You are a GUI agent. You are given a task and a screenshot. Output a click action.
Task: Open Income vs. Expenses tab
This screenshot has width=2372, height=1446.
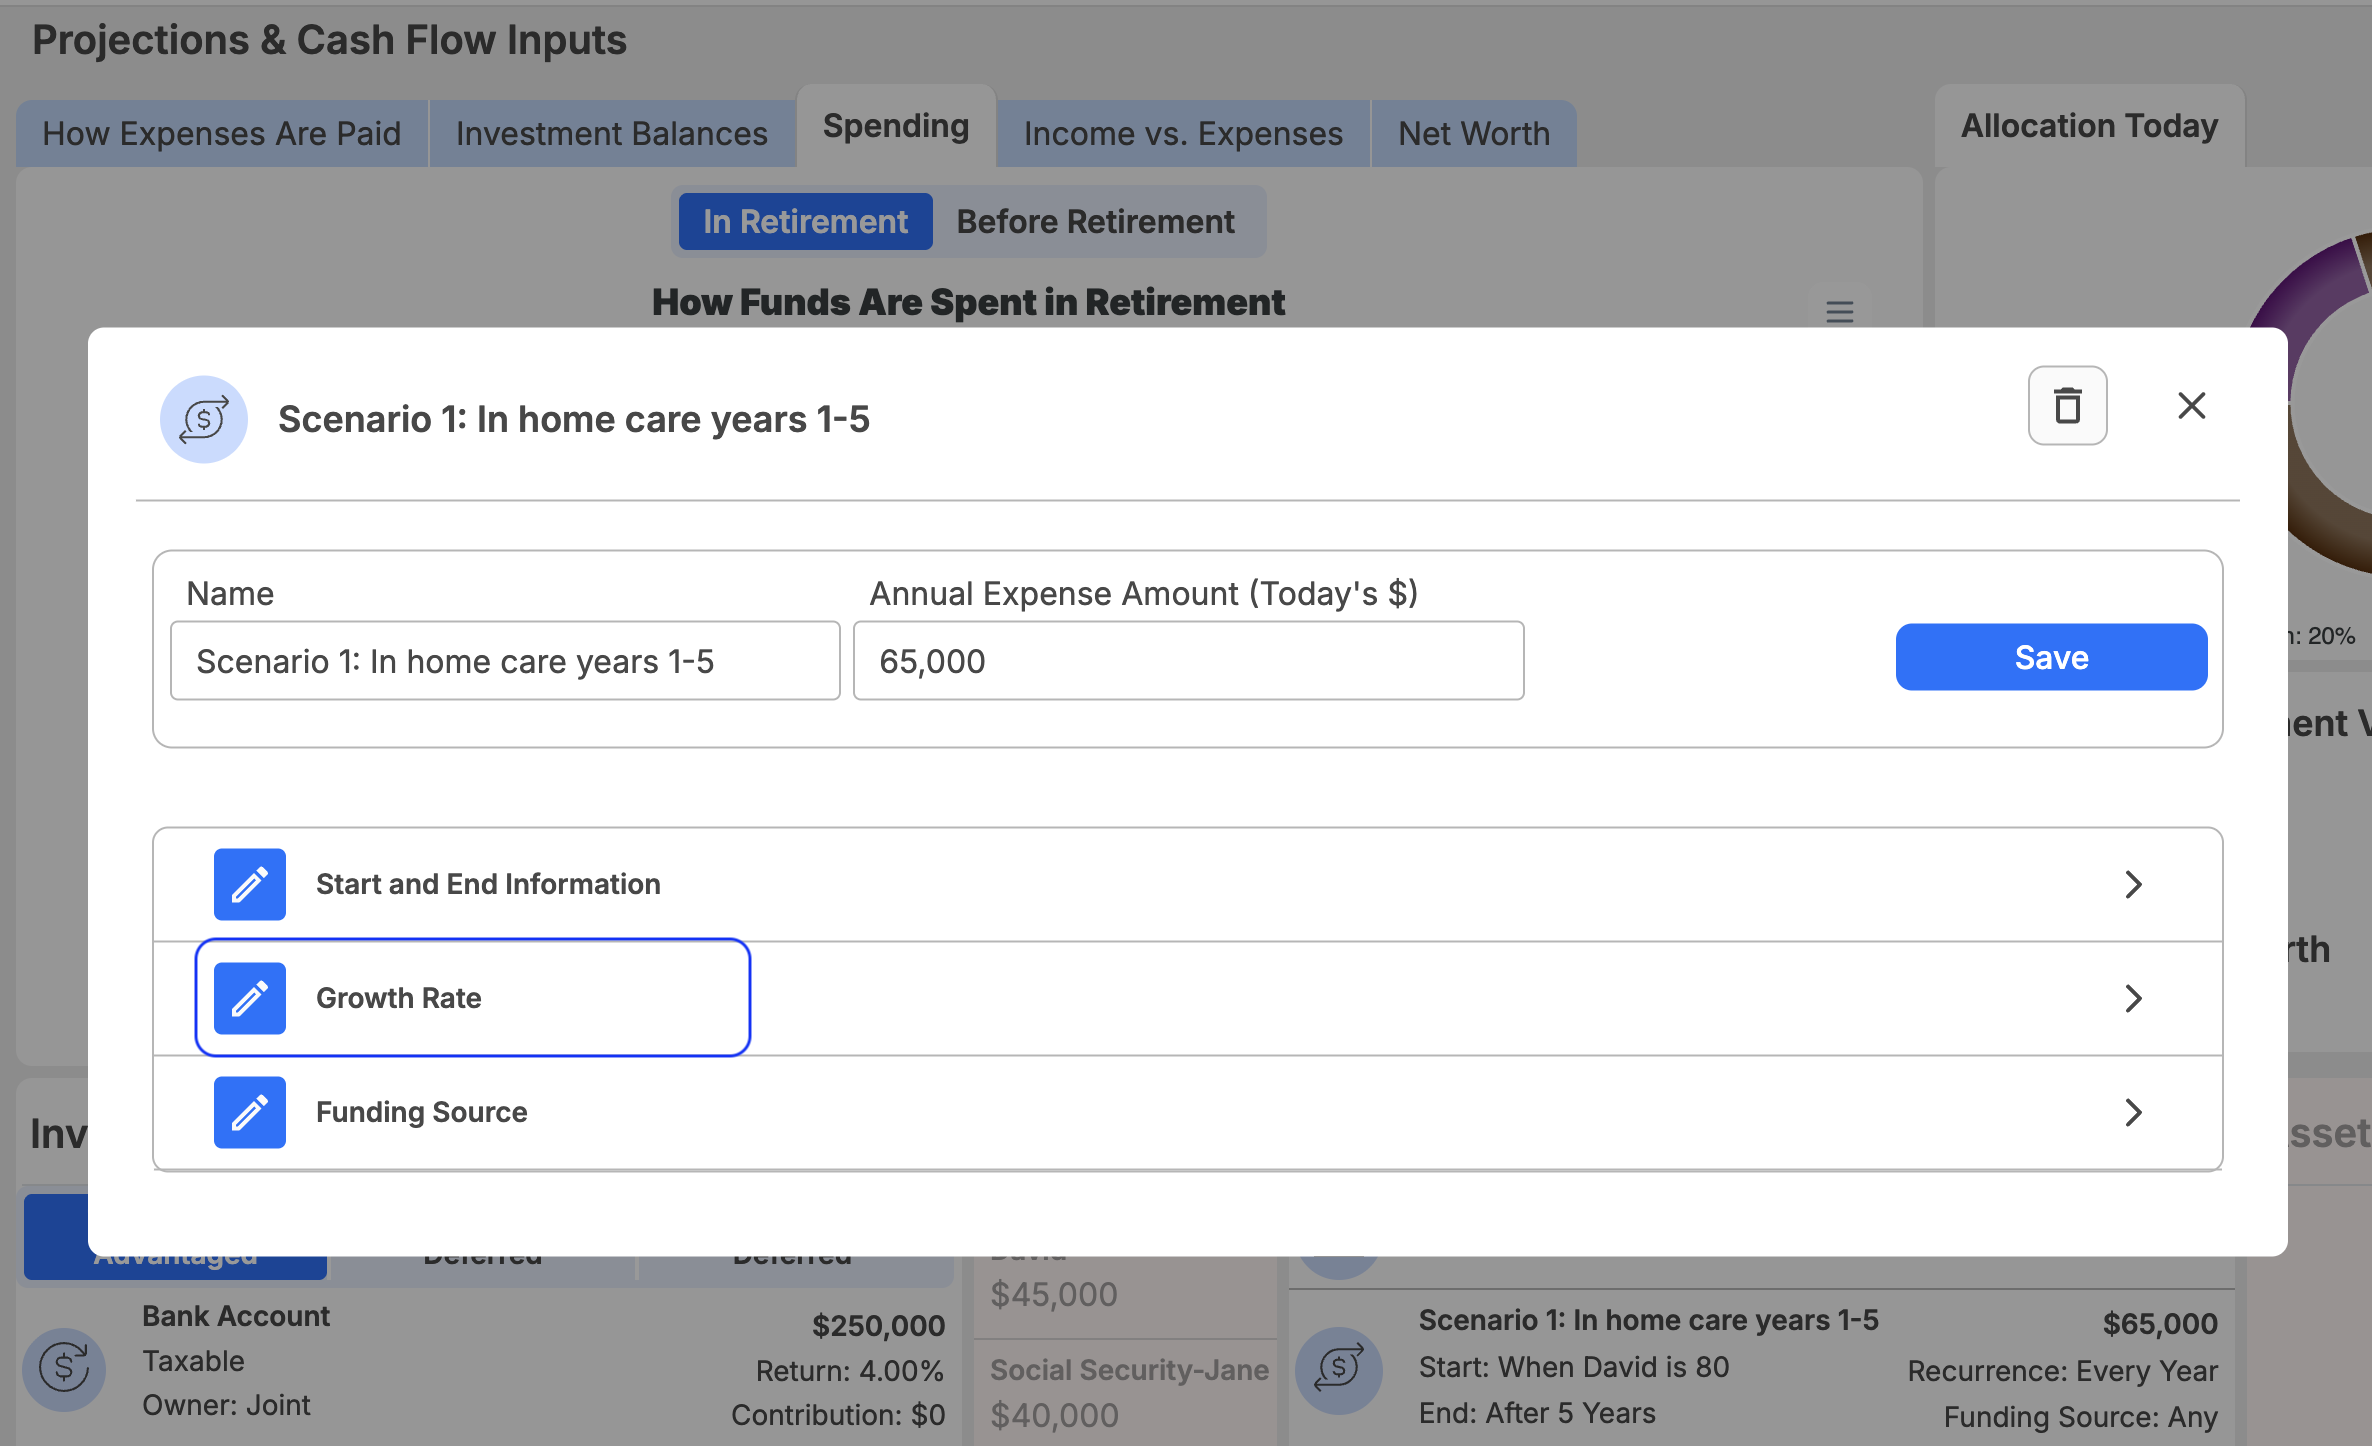(x=1183, y=134)
